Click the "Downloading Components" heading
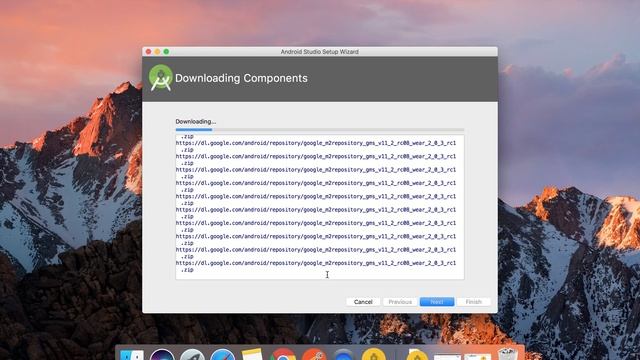This screenshot has height=360, width=640. click(241, 78)
